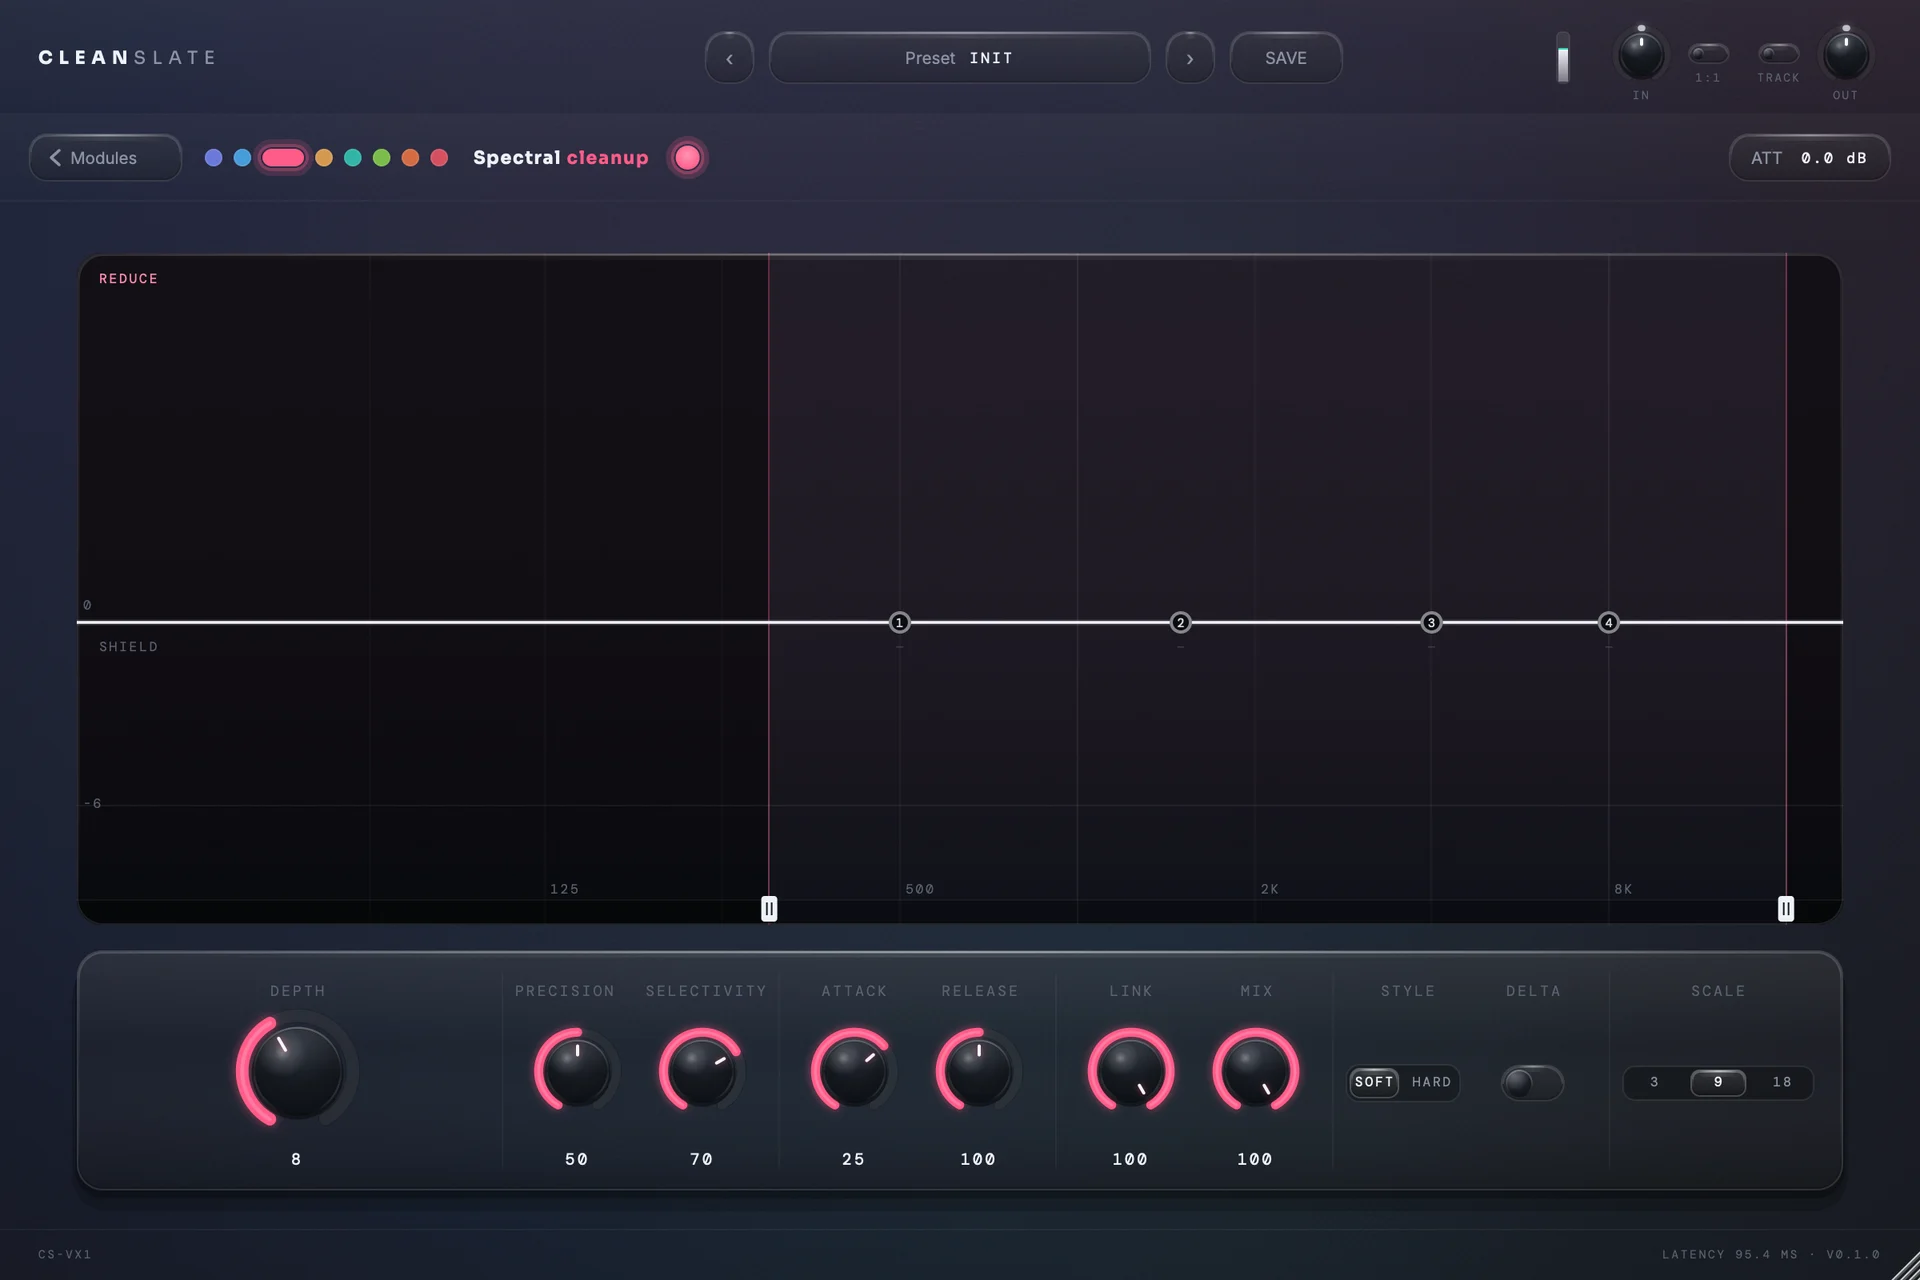This screenshot has width=1920, height=1280.
Task: Select band node 3
Action: point(1431,623)
